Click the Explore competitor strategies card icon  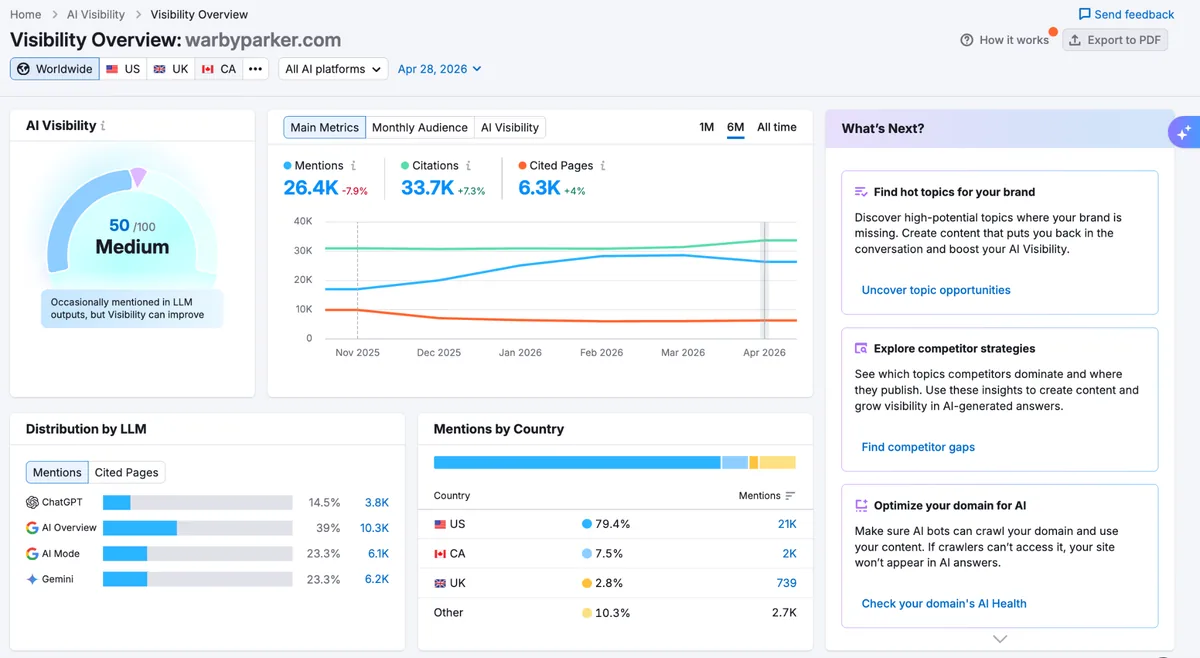tap(861, 349)
